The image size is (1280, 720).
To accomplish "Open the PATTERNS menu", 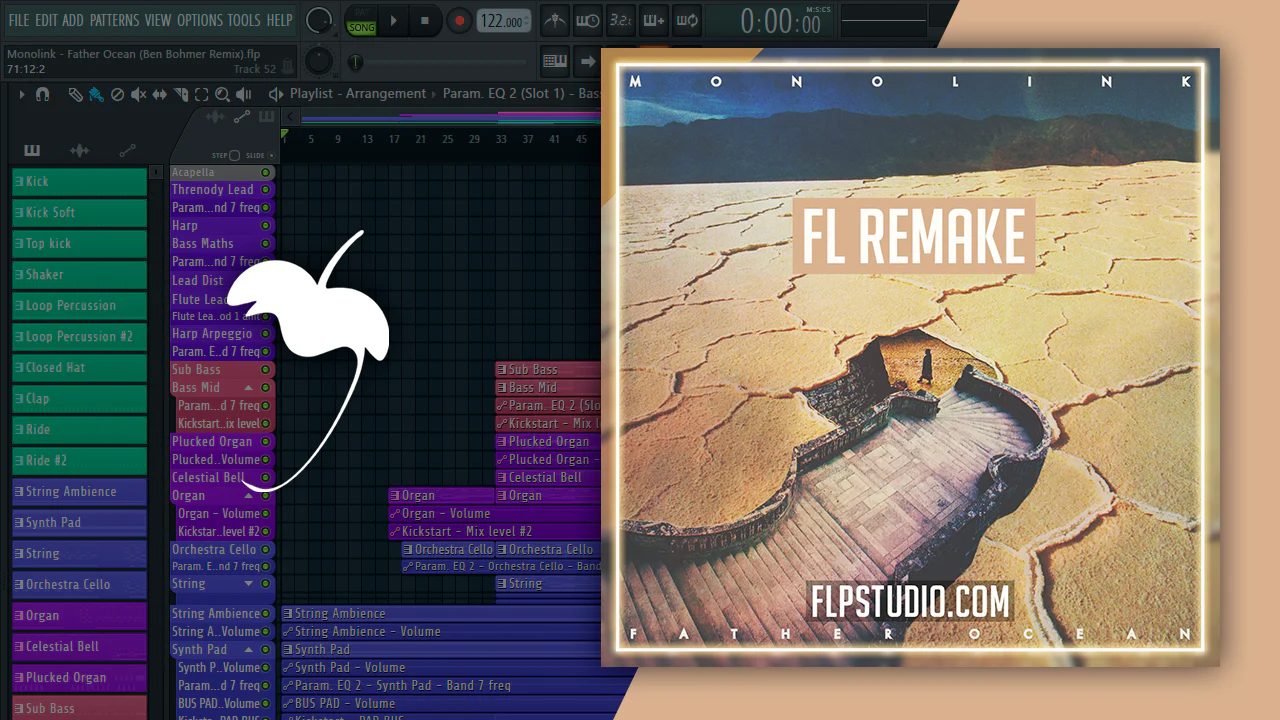I will pos(114,20).
